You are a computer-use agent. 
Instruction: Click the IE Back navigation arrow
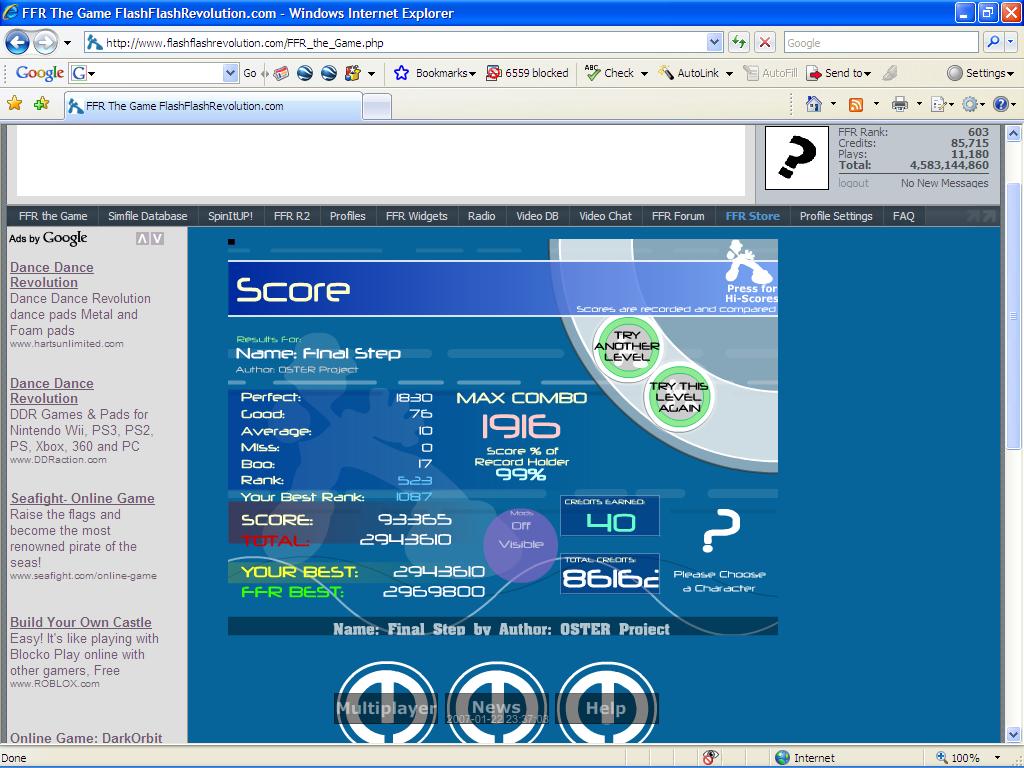pos(18,43)
